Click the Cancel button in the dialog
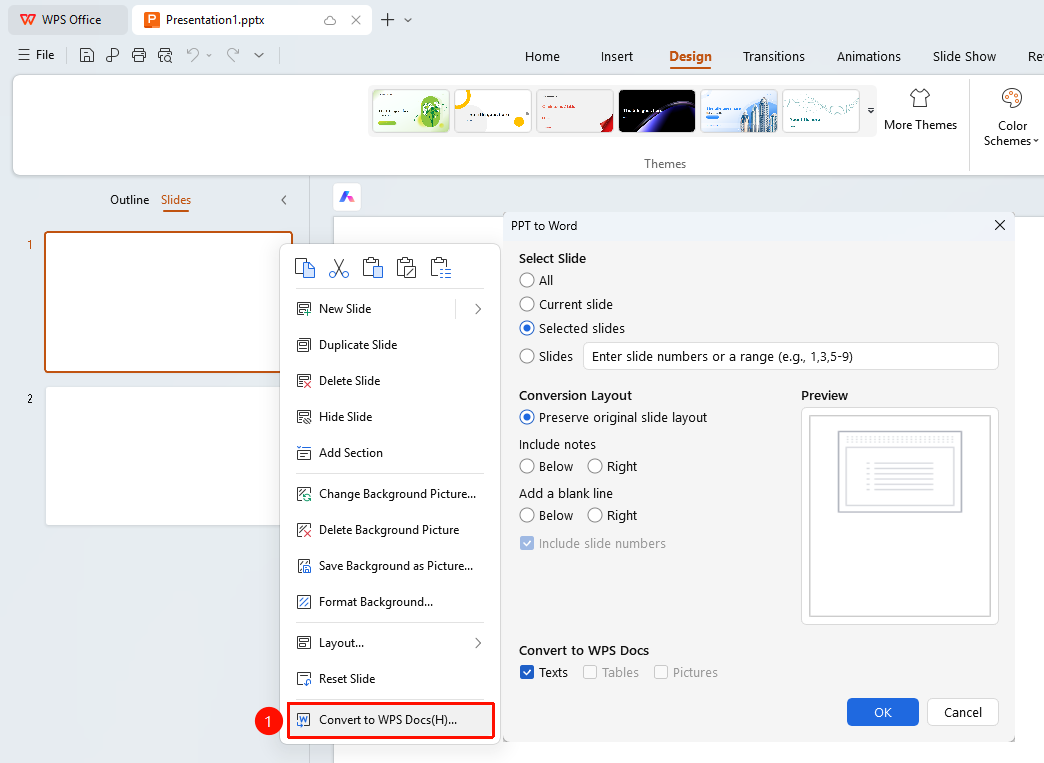Viewport: 1044px width, 763px height. tap(963, 712)
